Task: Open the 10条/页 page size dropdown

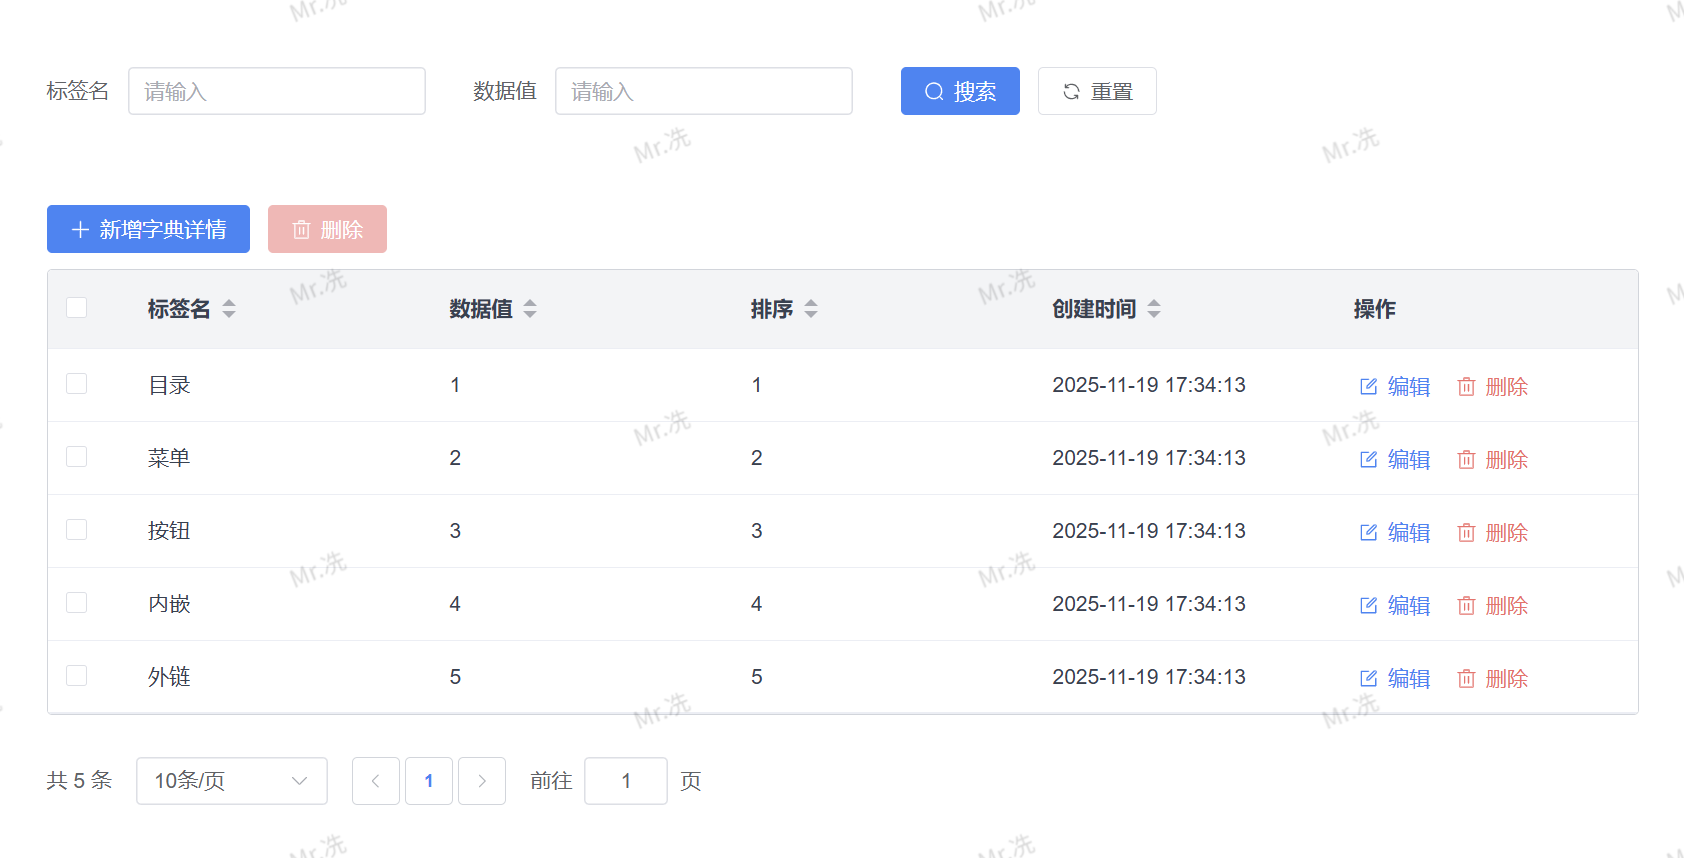Action: 232,781
